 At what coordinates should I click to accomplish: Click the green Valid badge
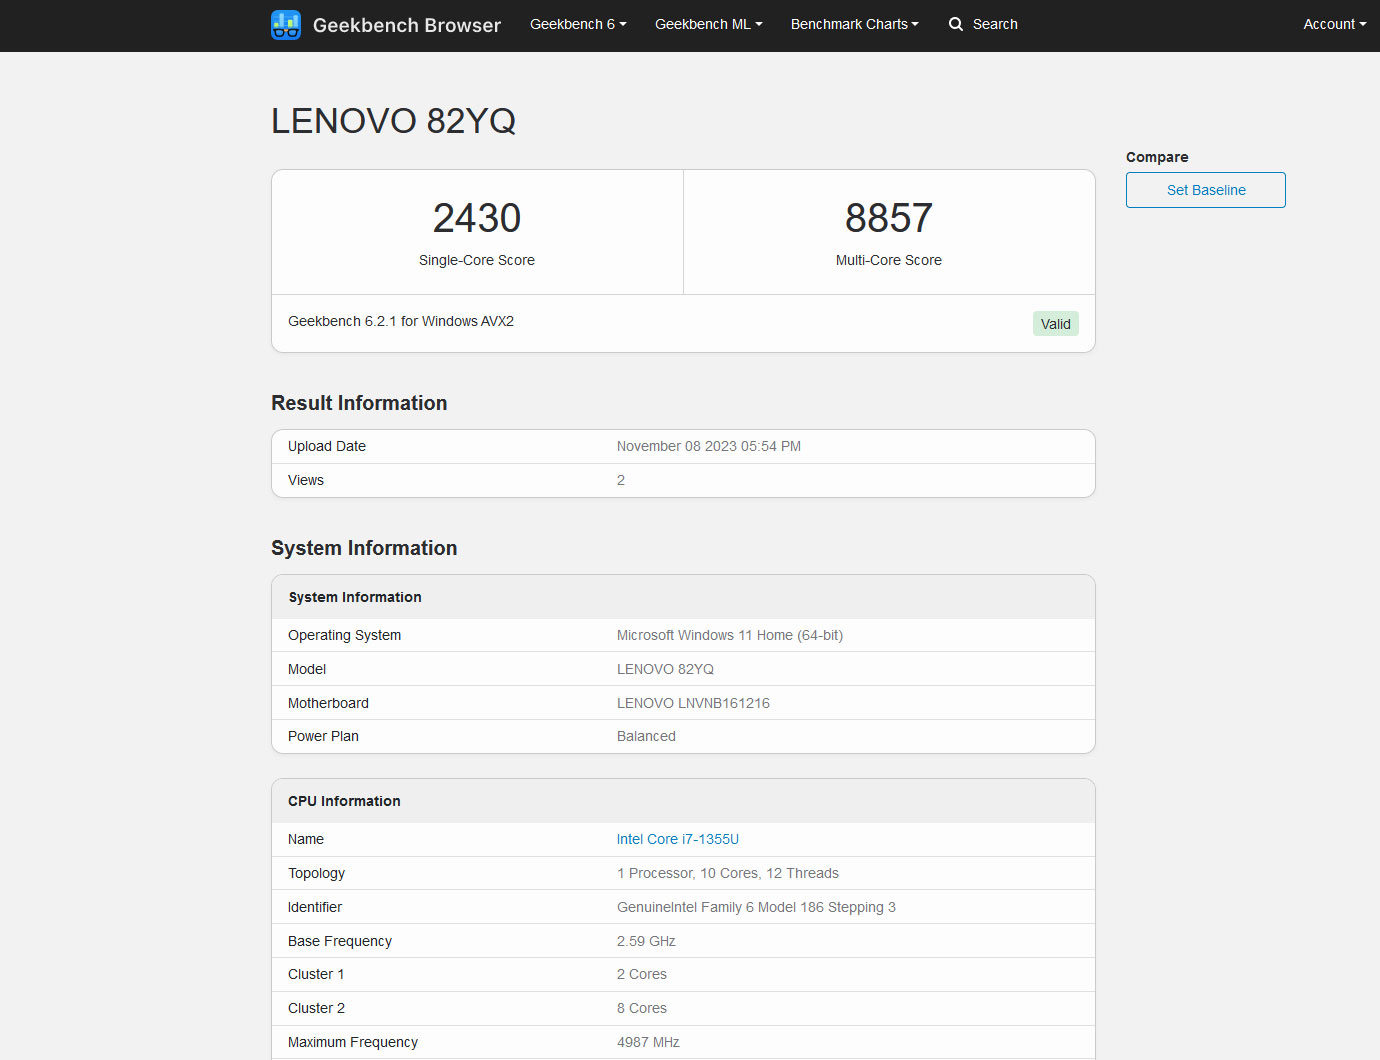(x=1055, y=324)
